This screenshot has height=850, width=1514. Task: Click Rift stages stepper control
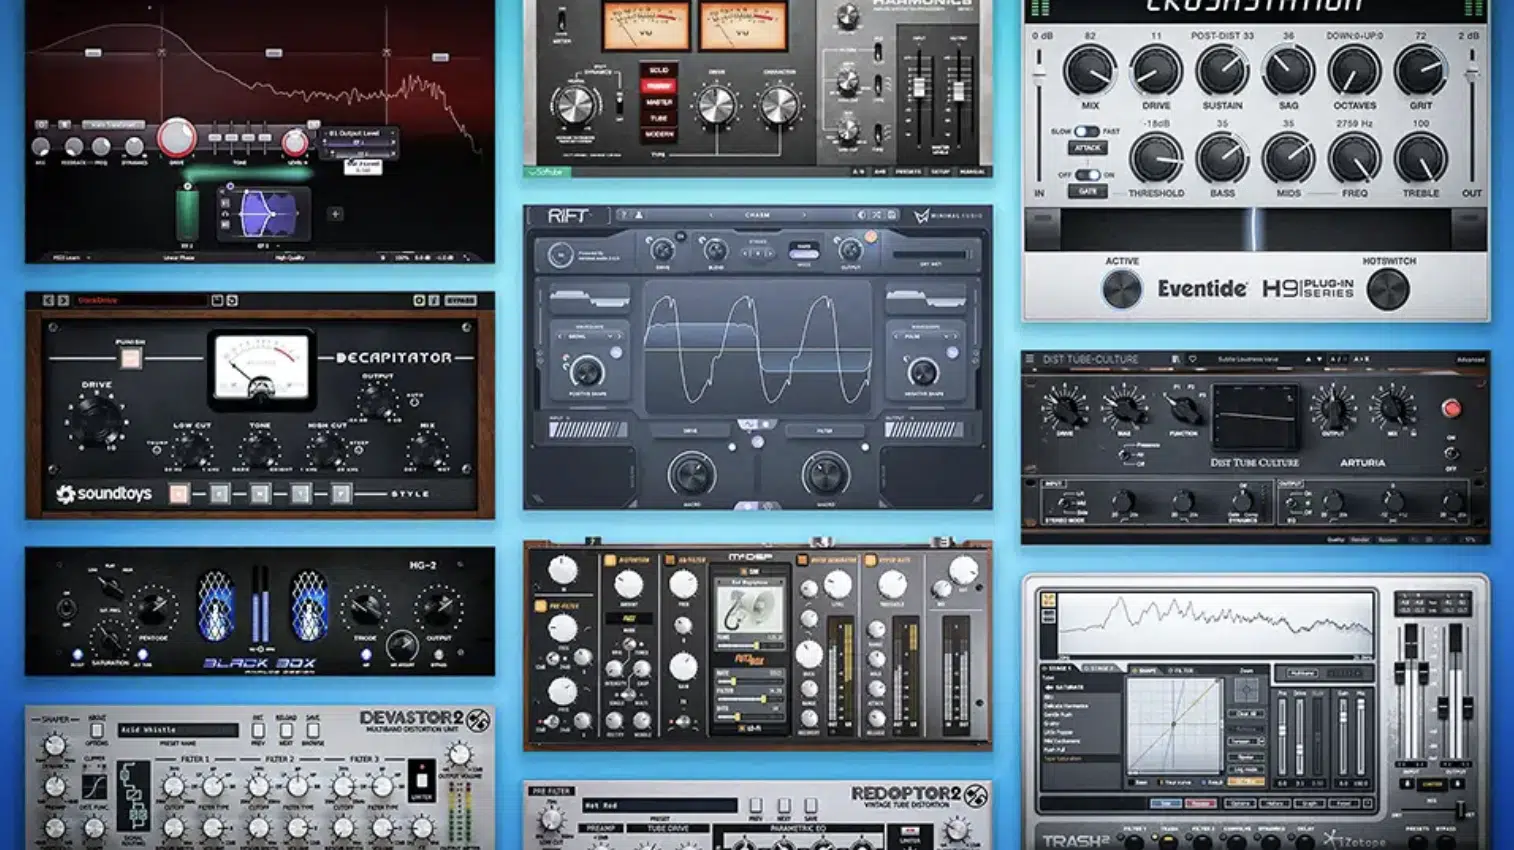tap(758, 253)
